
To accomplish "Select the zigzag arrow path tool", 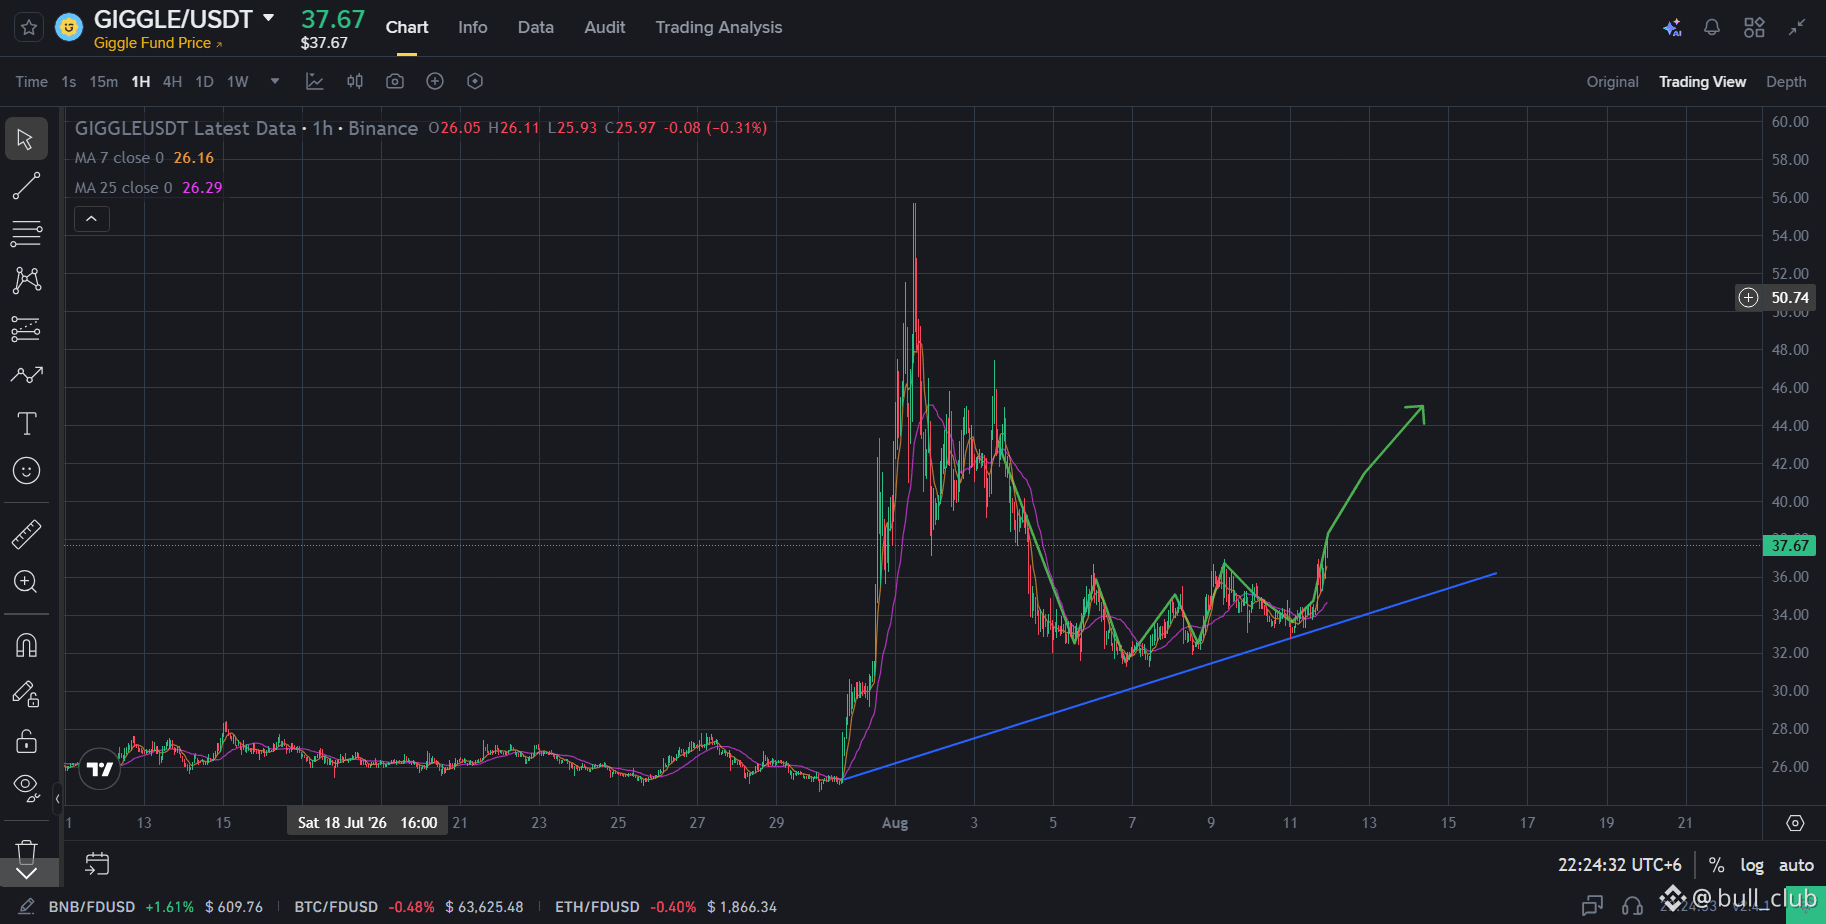I will pos(26,375).
